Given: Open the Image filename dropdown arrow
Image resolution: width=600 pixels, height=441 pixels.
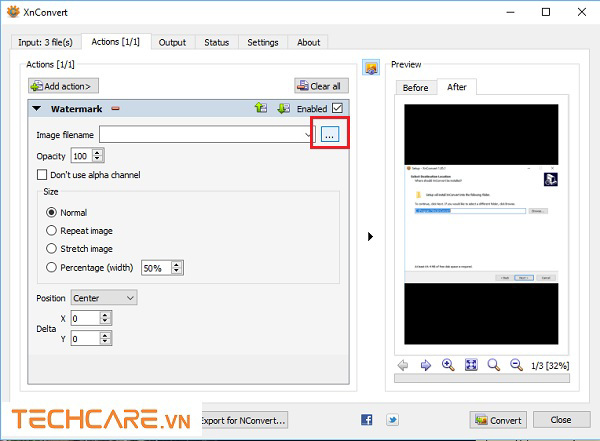Looking at the screenshot, I should pos(308,134).
